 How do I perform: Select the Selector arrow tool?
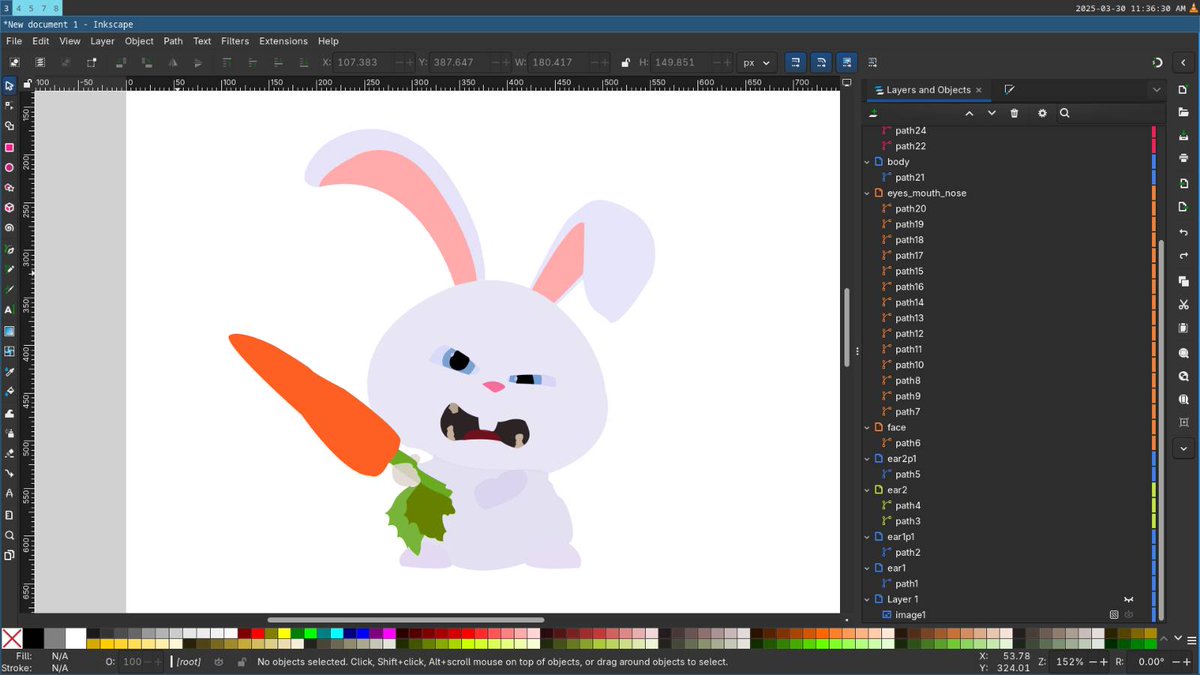9,86
